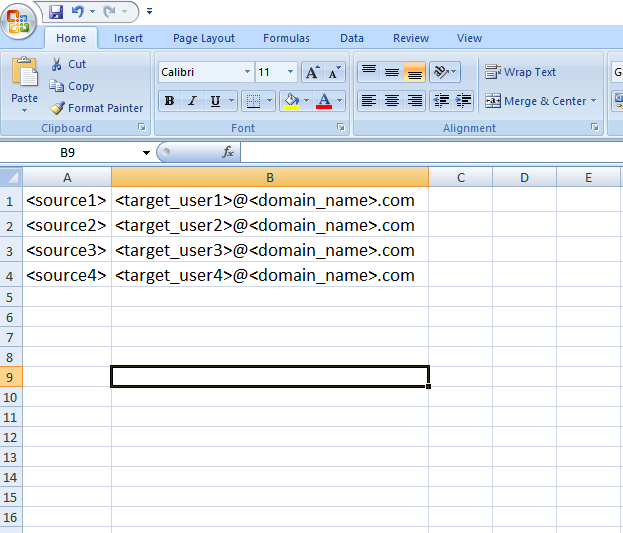Select cell with <target_user2>@<domain_name>.com
Viewport: 623px width, 533px height.
270,225
